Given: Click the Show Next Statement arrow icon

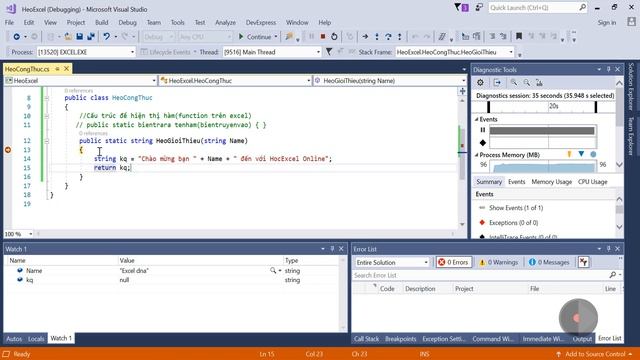Looking at the screenshot, I should 365,37.
